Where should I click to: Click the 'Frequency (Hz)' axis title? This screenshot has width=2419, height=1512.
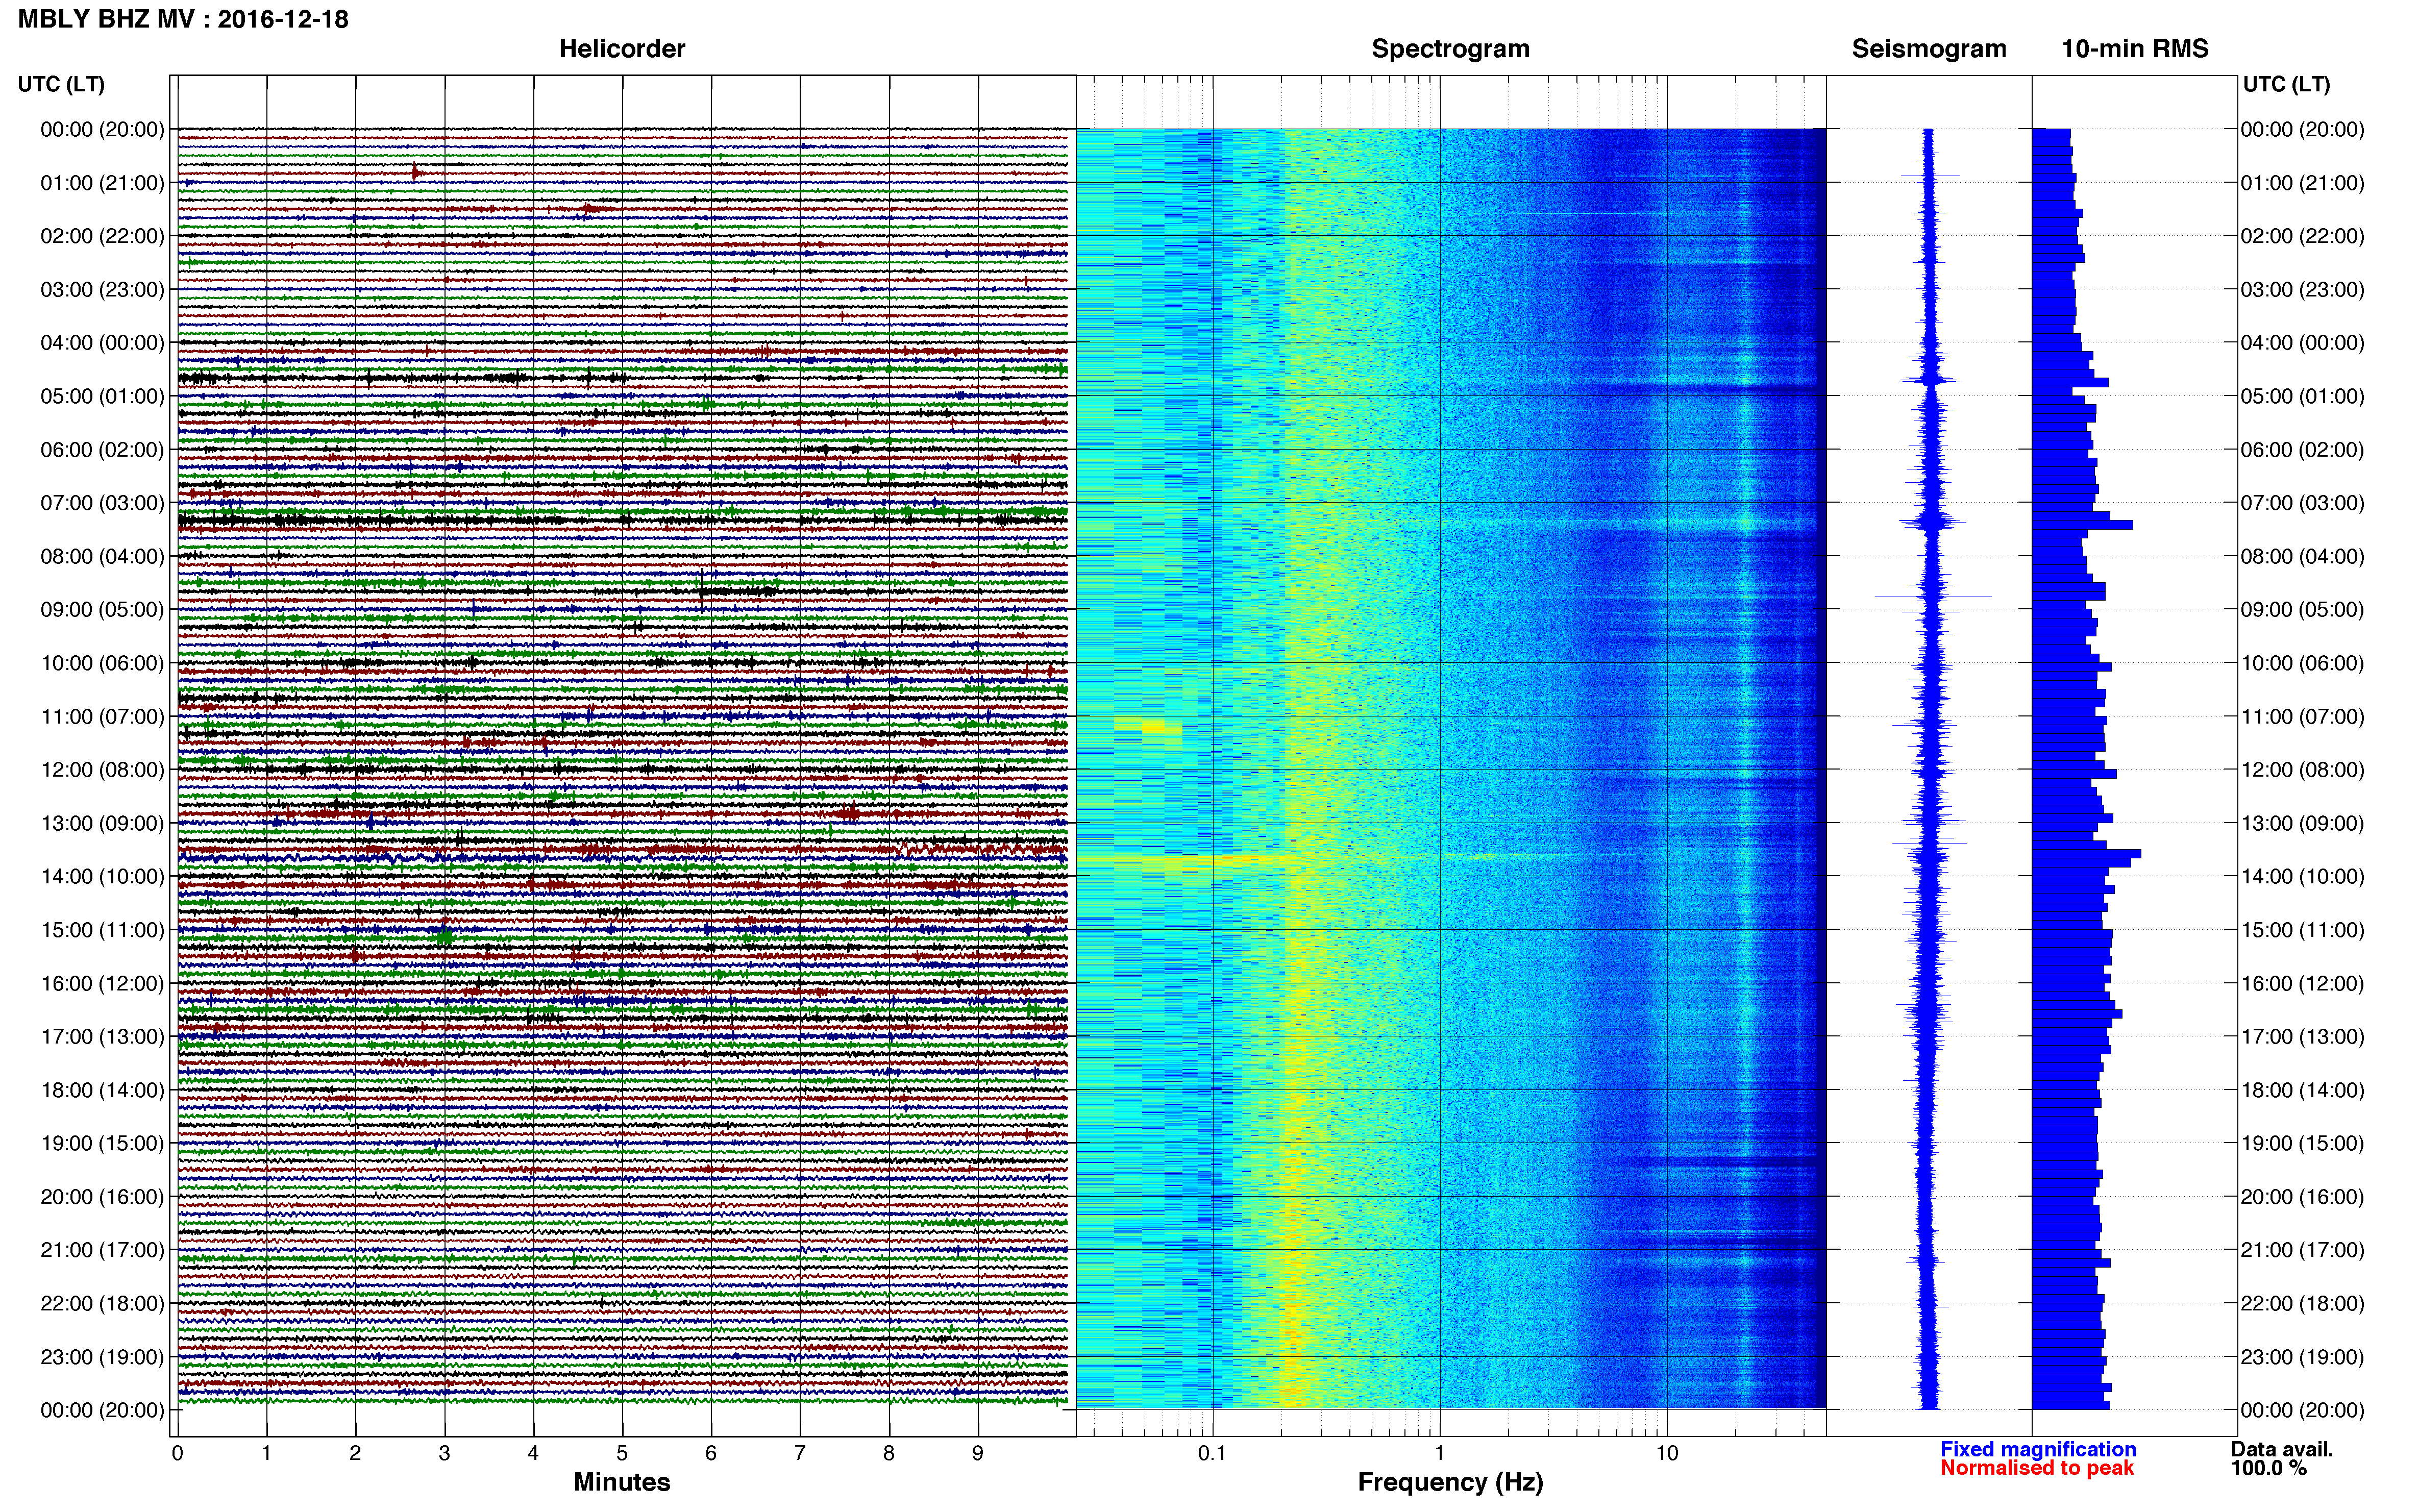coord(1450,1482)
